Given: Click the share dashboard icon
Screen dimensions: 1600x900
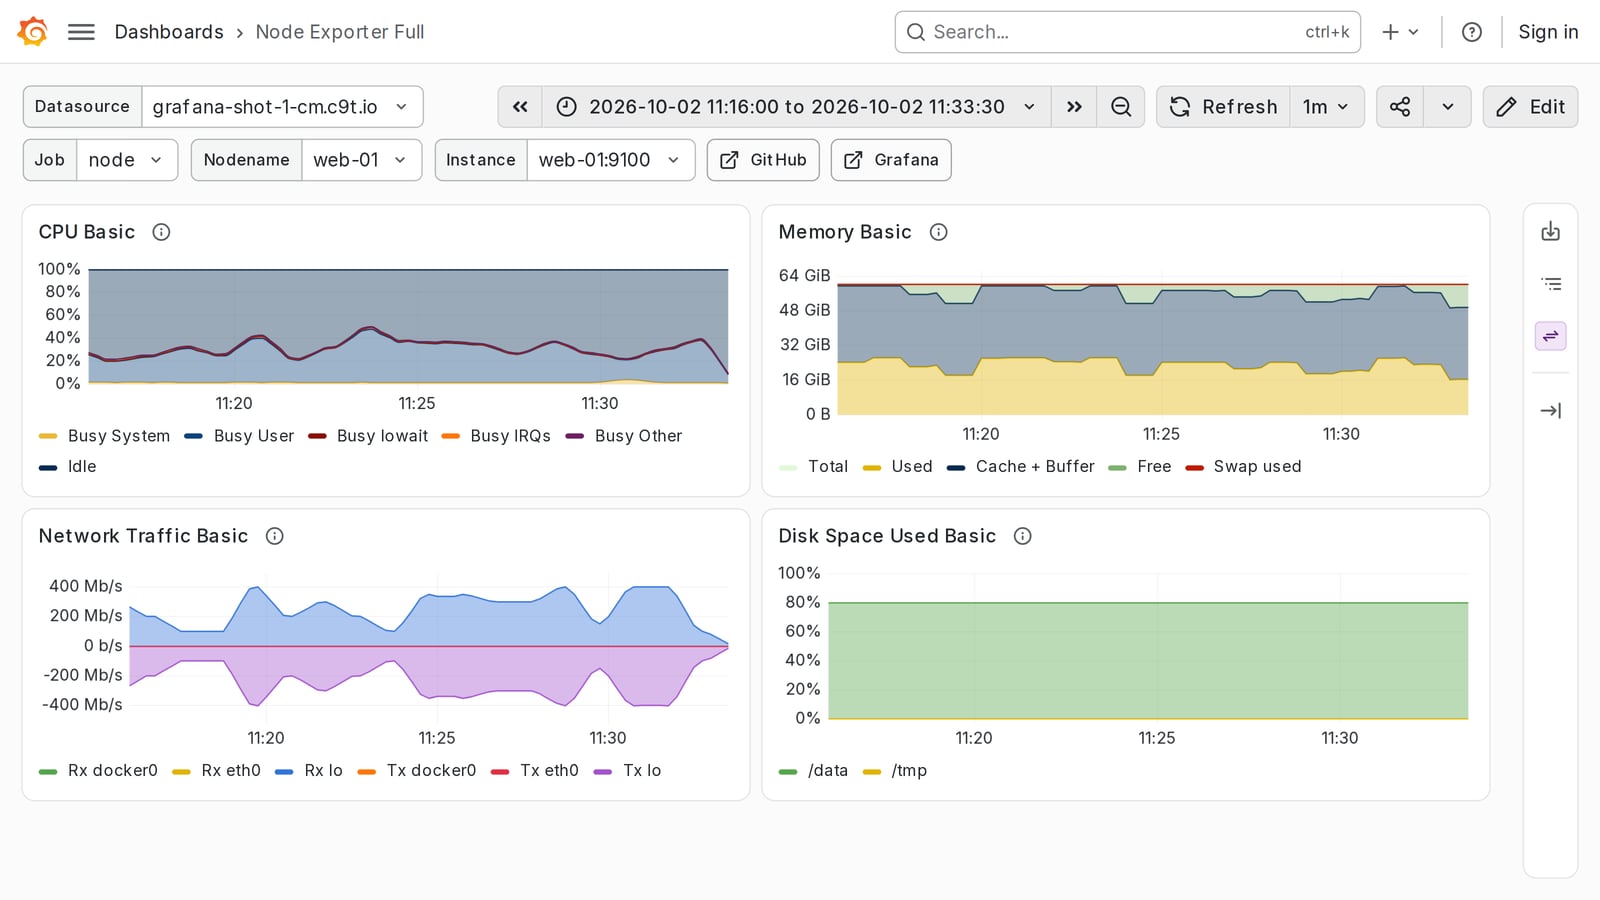Looking at the screenshot, I should (x=1400, y=107).
